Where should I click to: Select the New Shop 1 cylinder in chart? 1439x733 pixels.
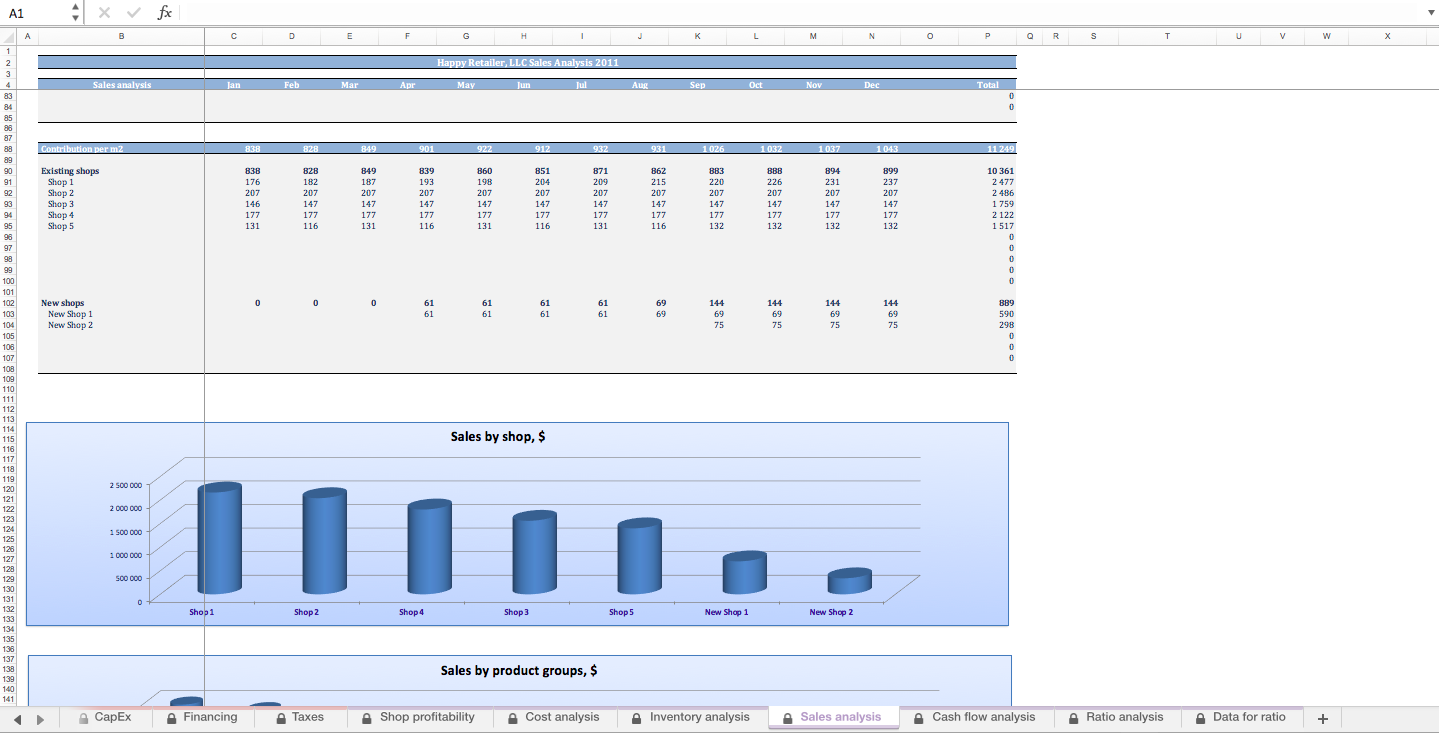744,572
